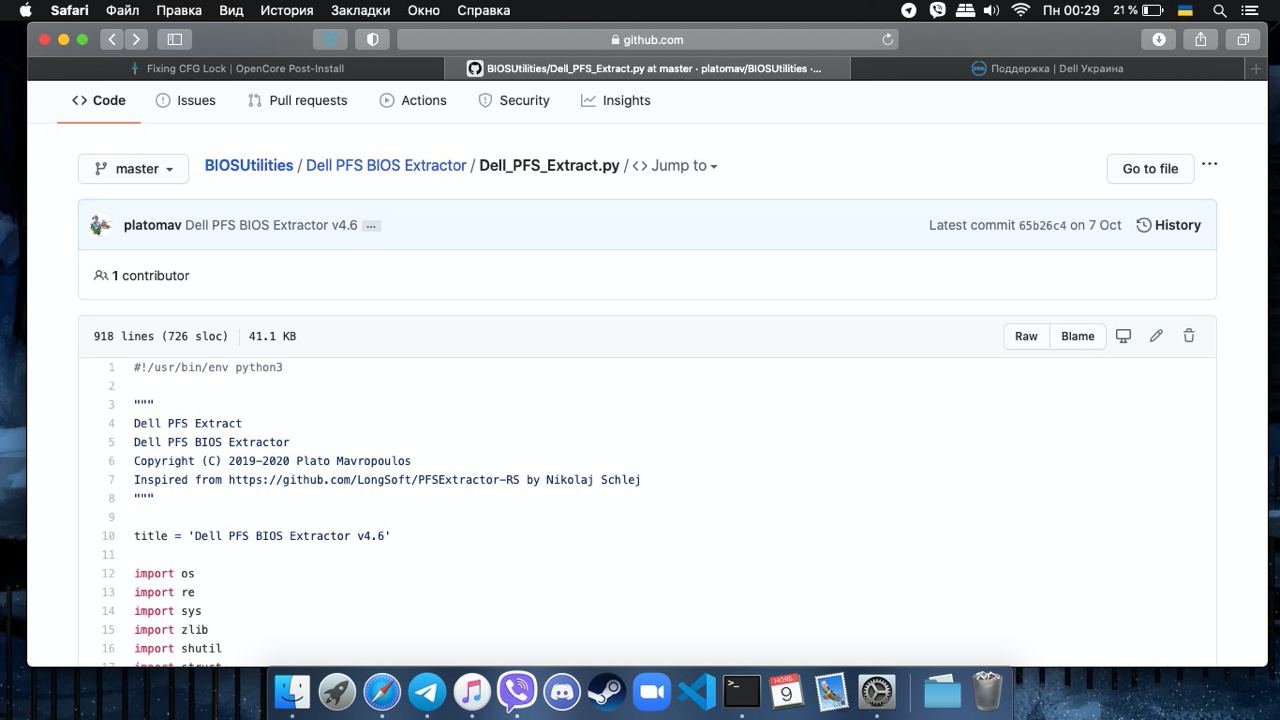Open Discord from the Dock
Image resolution: width=1280 pixels, height=720 pixels.
click(562, 691)
